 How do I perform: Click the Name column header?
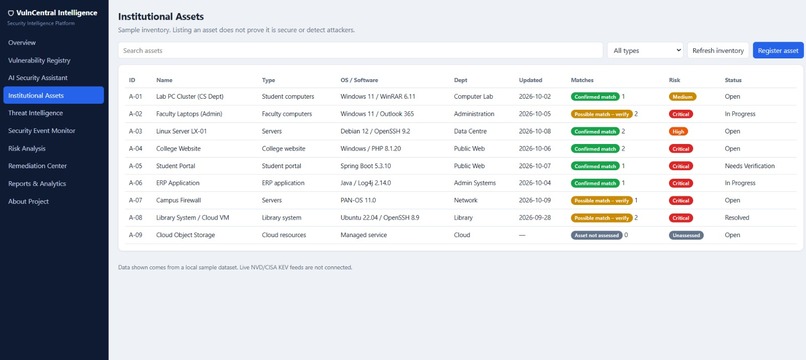click(x=164, y=80)
